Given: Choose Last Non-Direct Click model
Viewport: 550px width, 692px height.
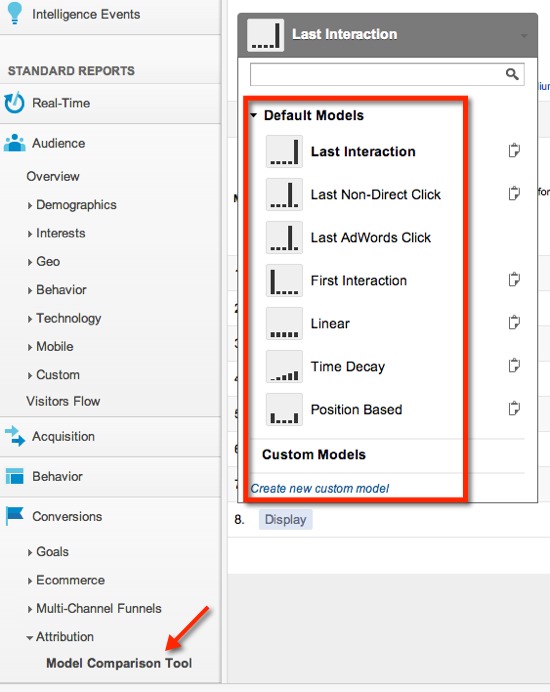Looking at the screenshot, I should pos(375,194).
